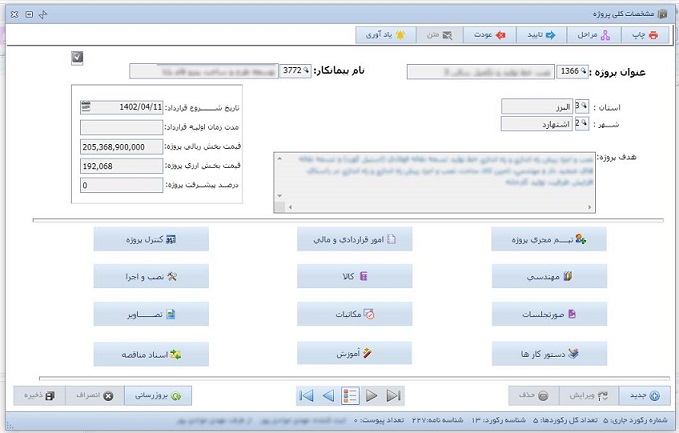Open مهندسی (engineering) button
The image size is (679, 433).
point(549,276)
